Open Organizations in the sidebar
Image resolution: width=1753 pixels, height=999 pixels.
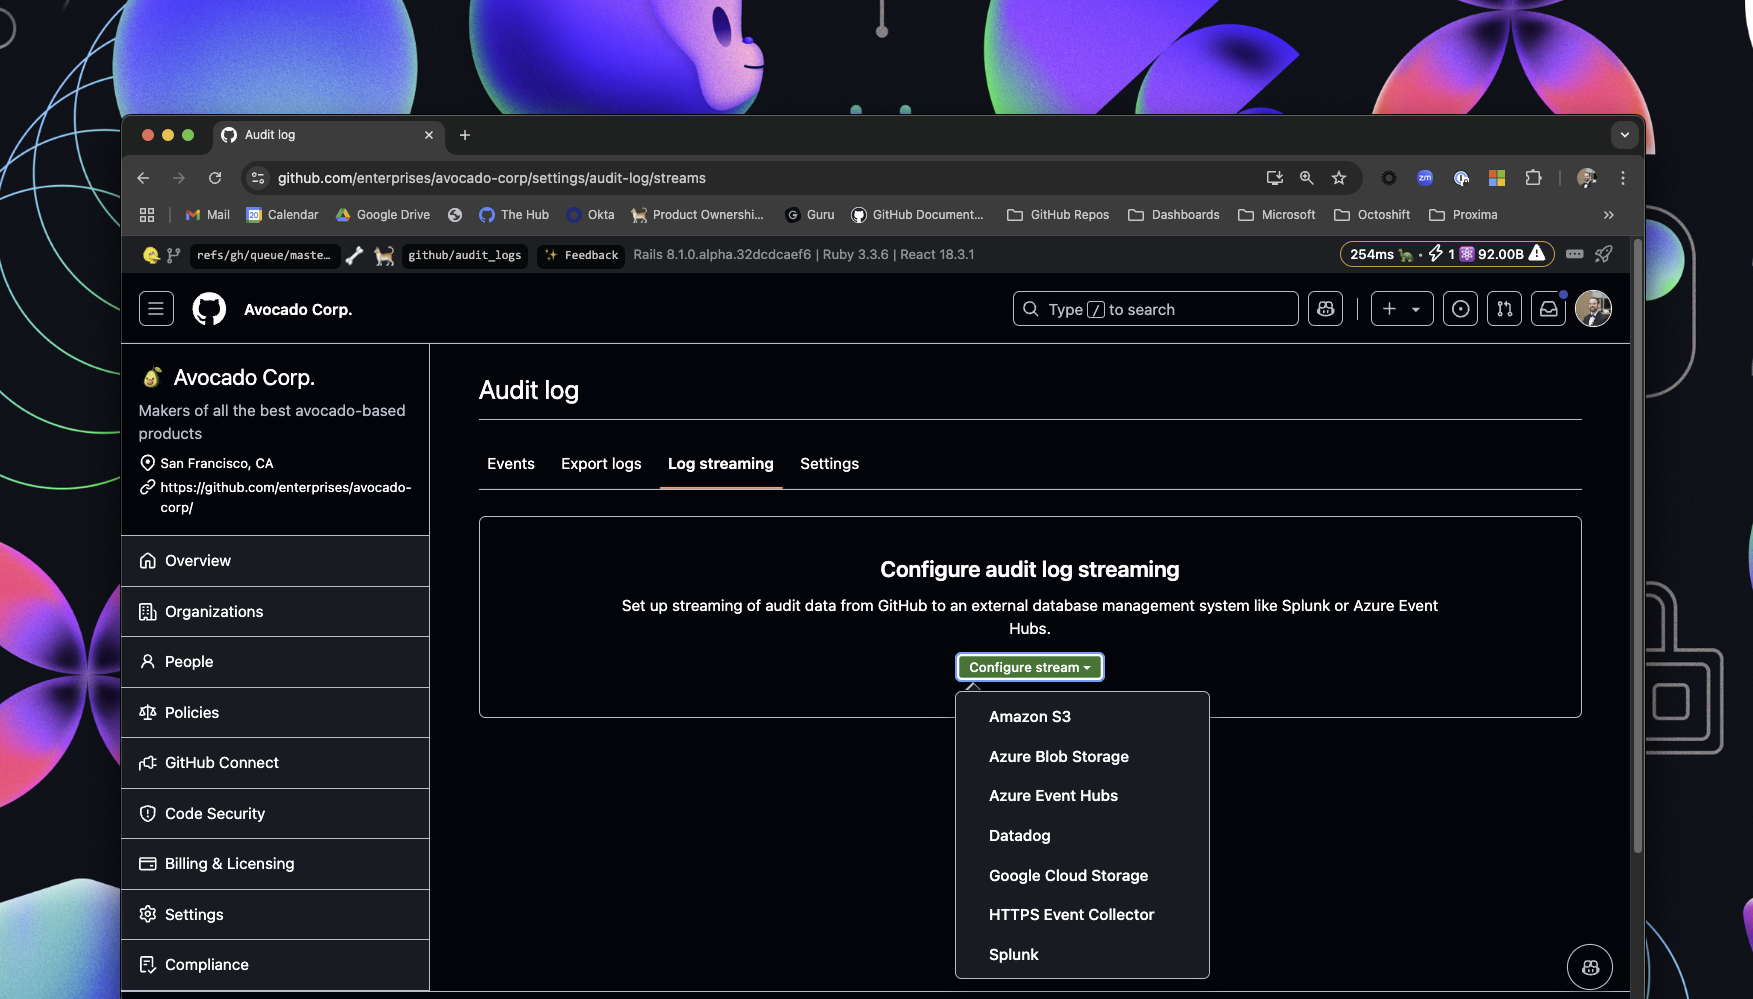click(x=275, y=612)
